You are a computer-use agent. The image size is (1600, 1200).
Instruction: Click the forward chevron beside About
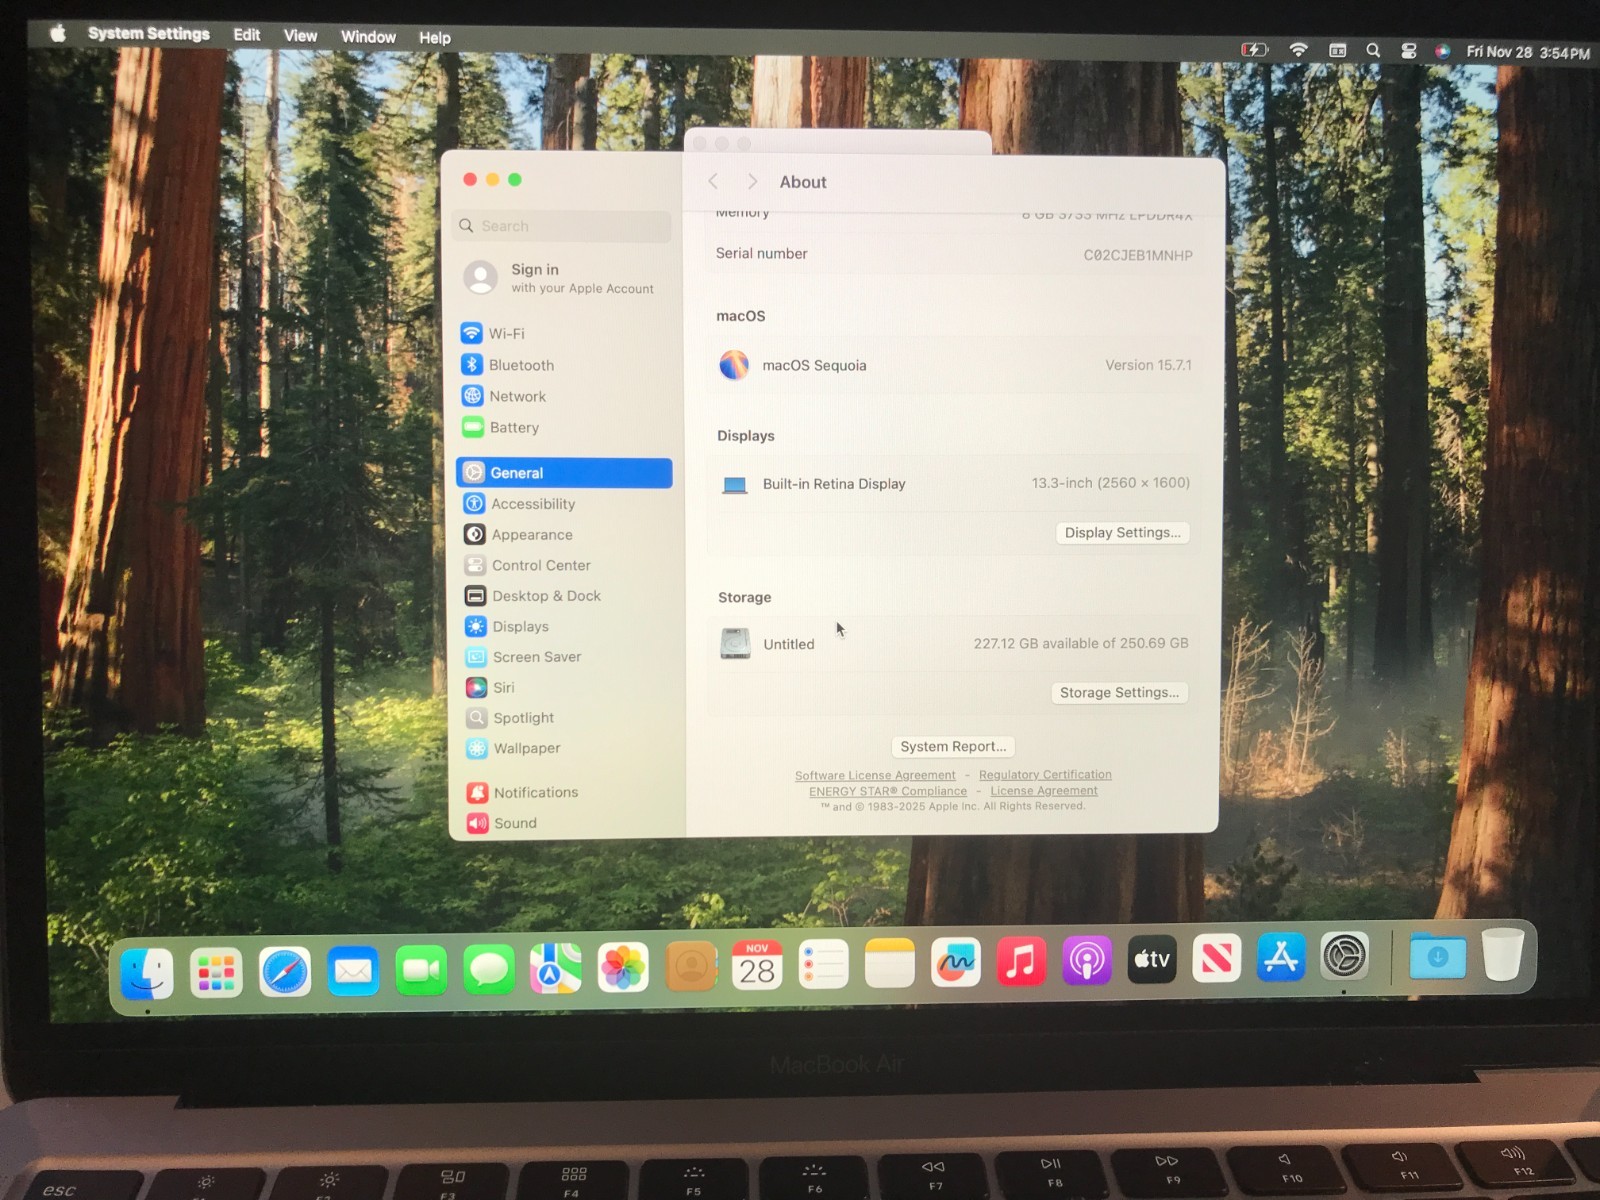[x=752, y=181]
